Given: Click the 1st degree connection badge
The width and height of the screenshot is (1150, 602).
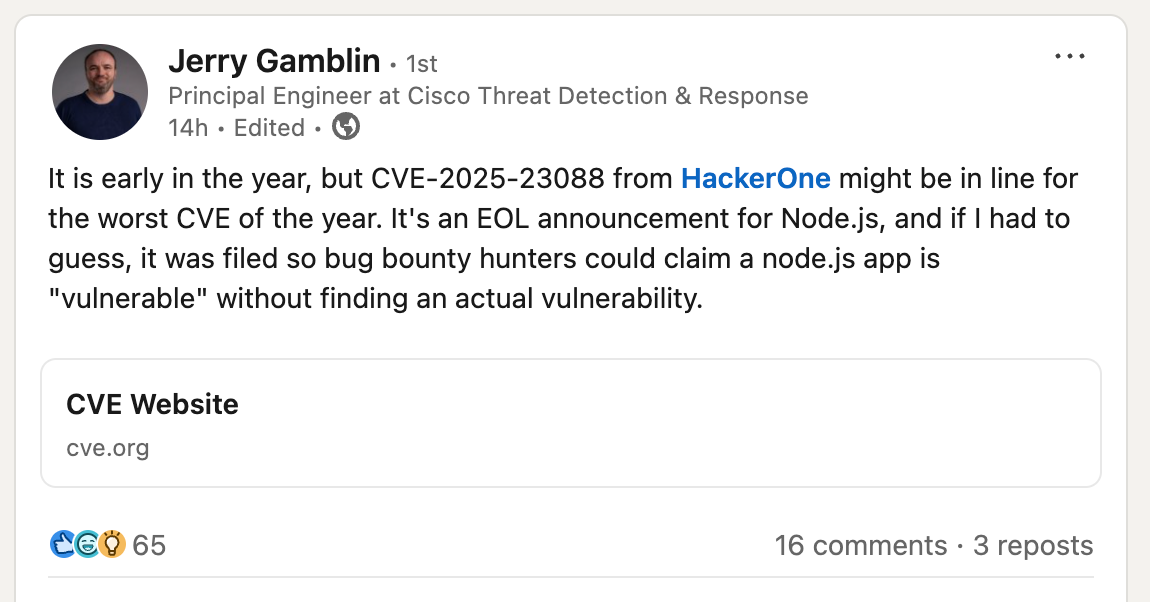Looking at the screenshot, I should pyautogui.click(x=421, y=64).
